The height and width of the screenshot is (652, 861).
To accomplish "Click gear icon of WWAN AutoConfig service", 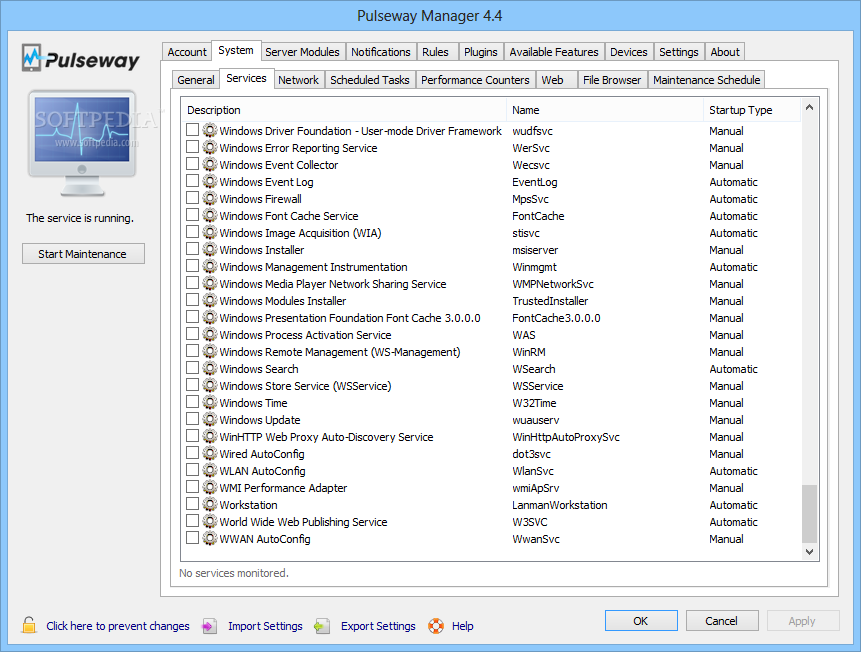I will pyautogui.click(x=210, y=538).
